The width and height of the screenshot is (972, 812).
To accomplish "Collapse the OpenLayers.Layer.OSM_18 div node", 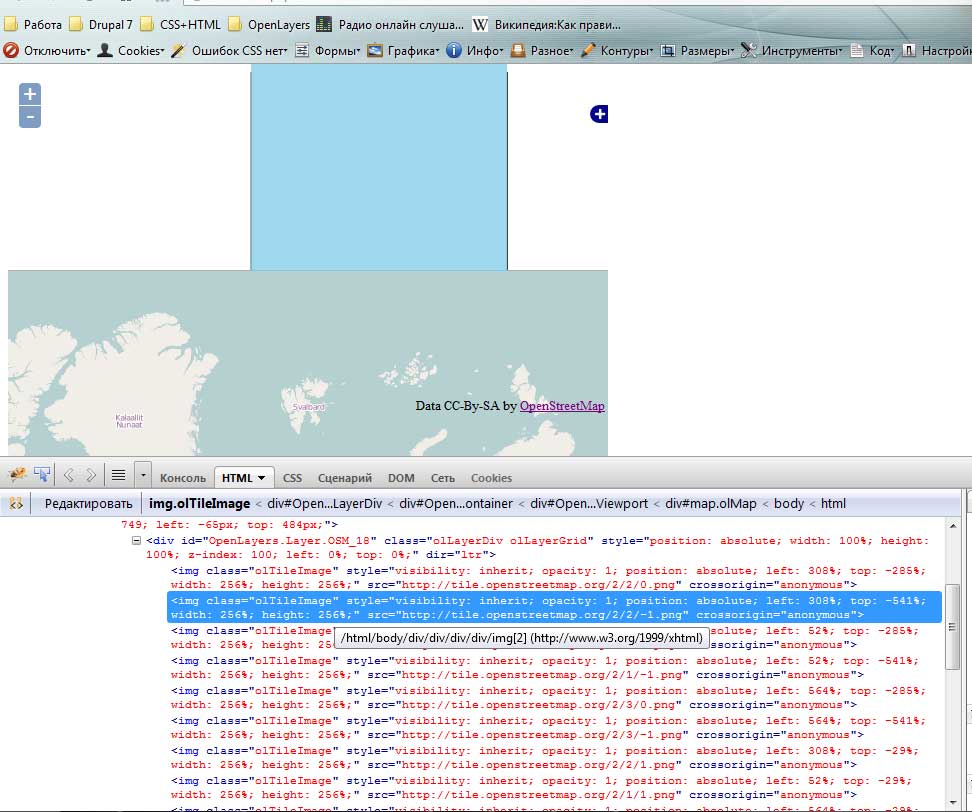I will [x=136, y=541].
